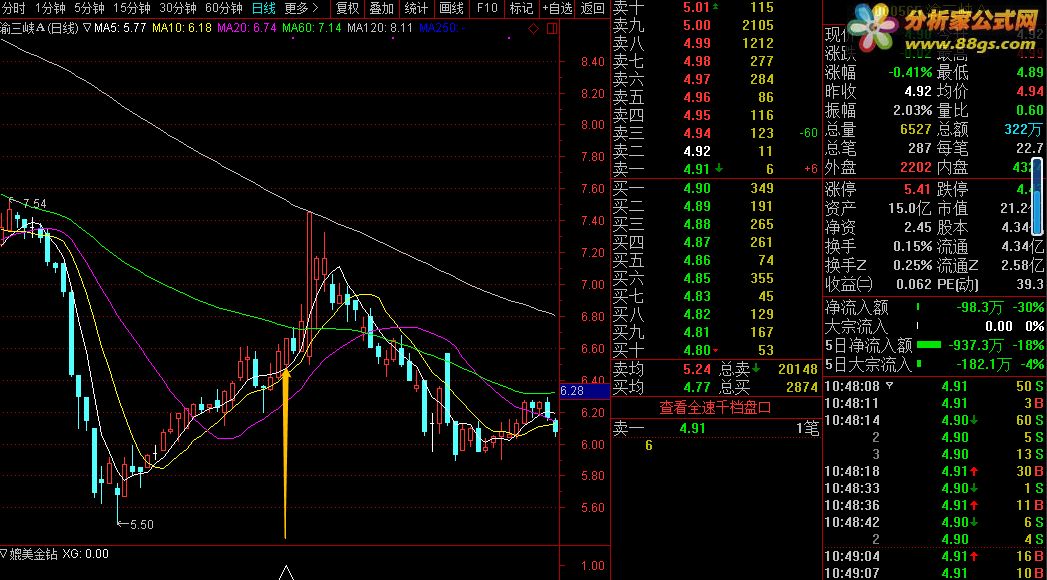1047x580 pixels.
Task: Click the green MA60: 7.14 label
Action: click(x=311, y=28)
